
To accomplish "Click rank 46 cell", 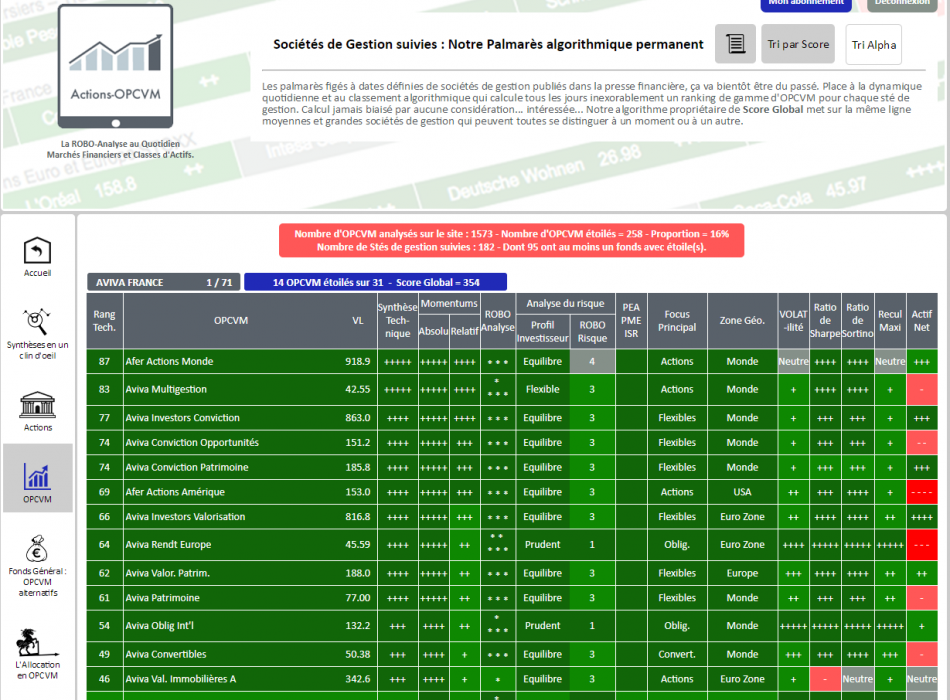I will (104, 679).
